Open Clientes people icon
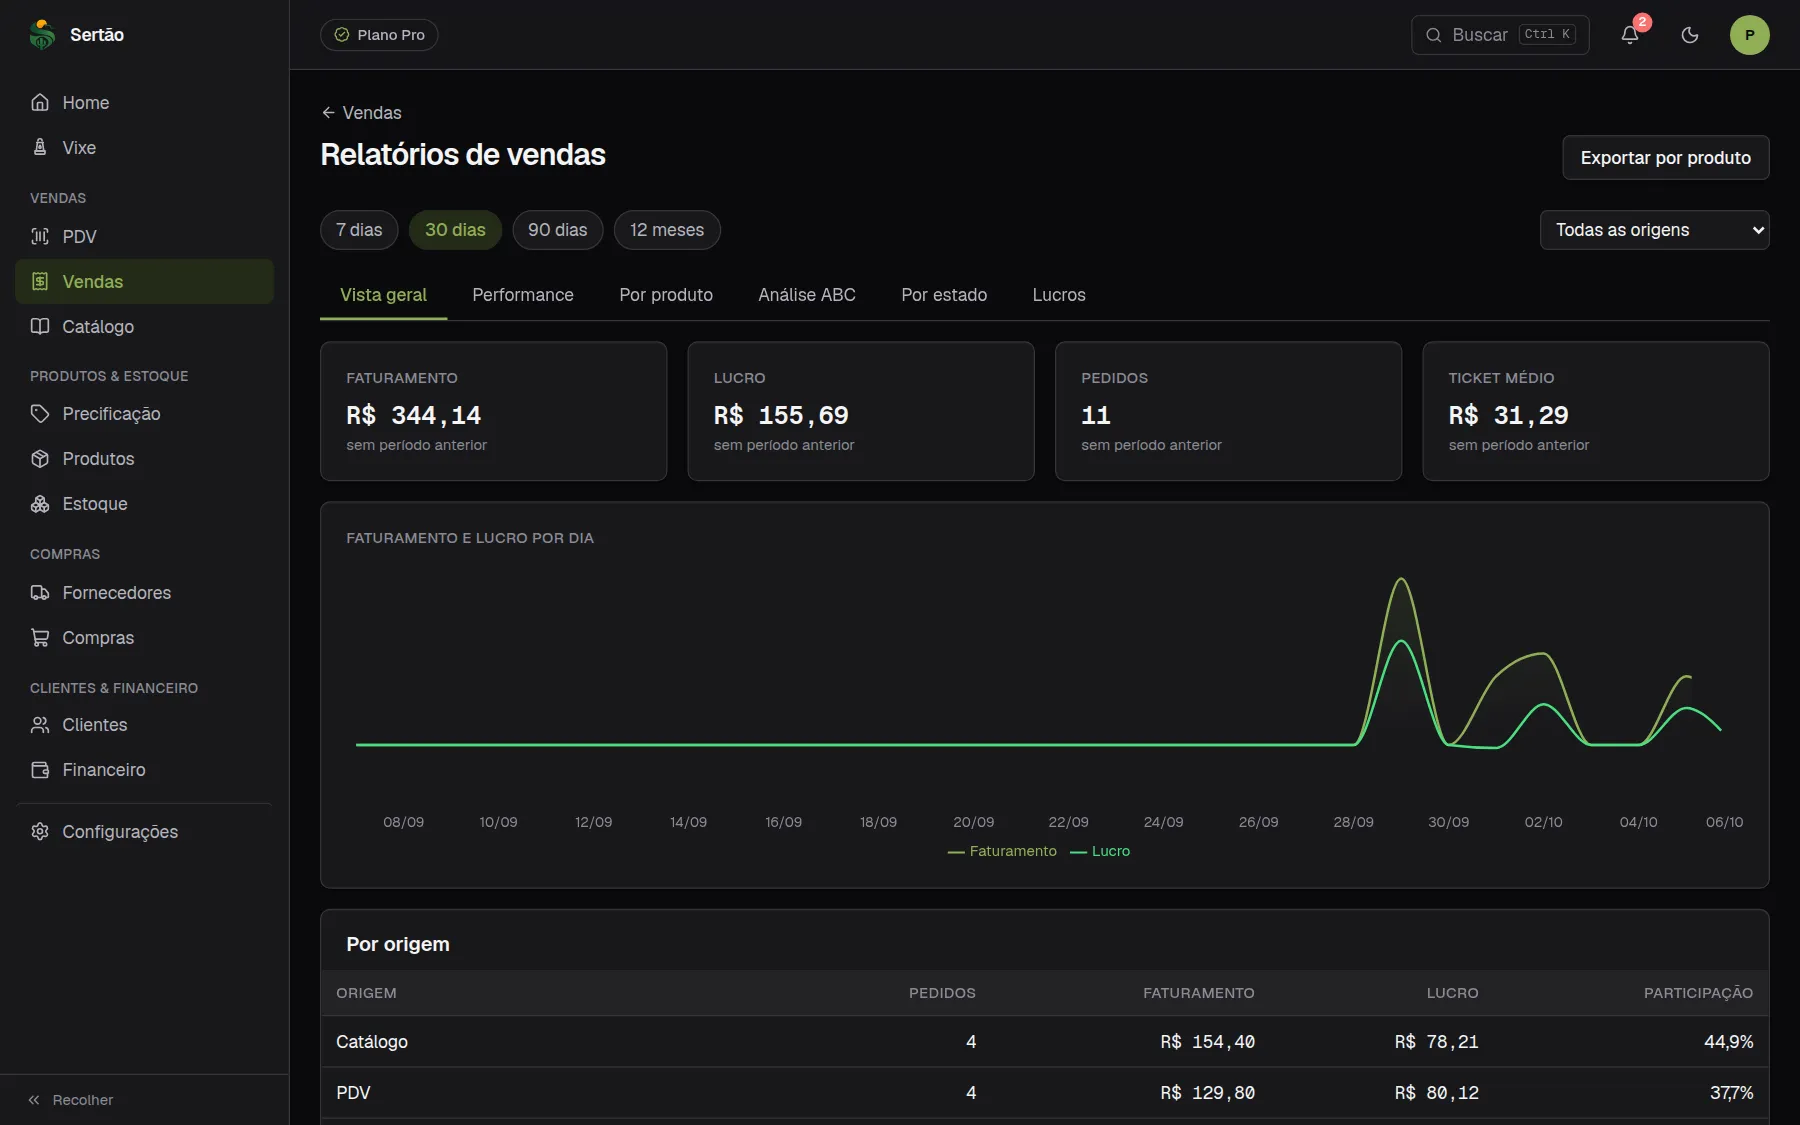Image resolution: width=1800 pixels, height=1125 pixels. 40,724
